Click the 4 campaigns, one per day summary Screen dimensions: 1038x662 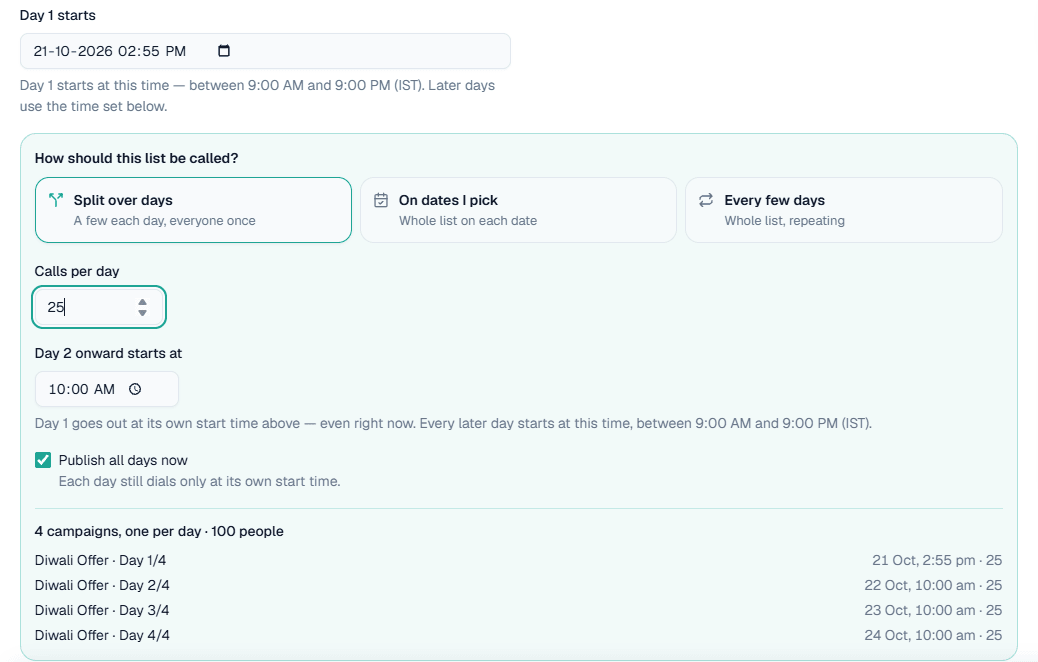[159, 532]
